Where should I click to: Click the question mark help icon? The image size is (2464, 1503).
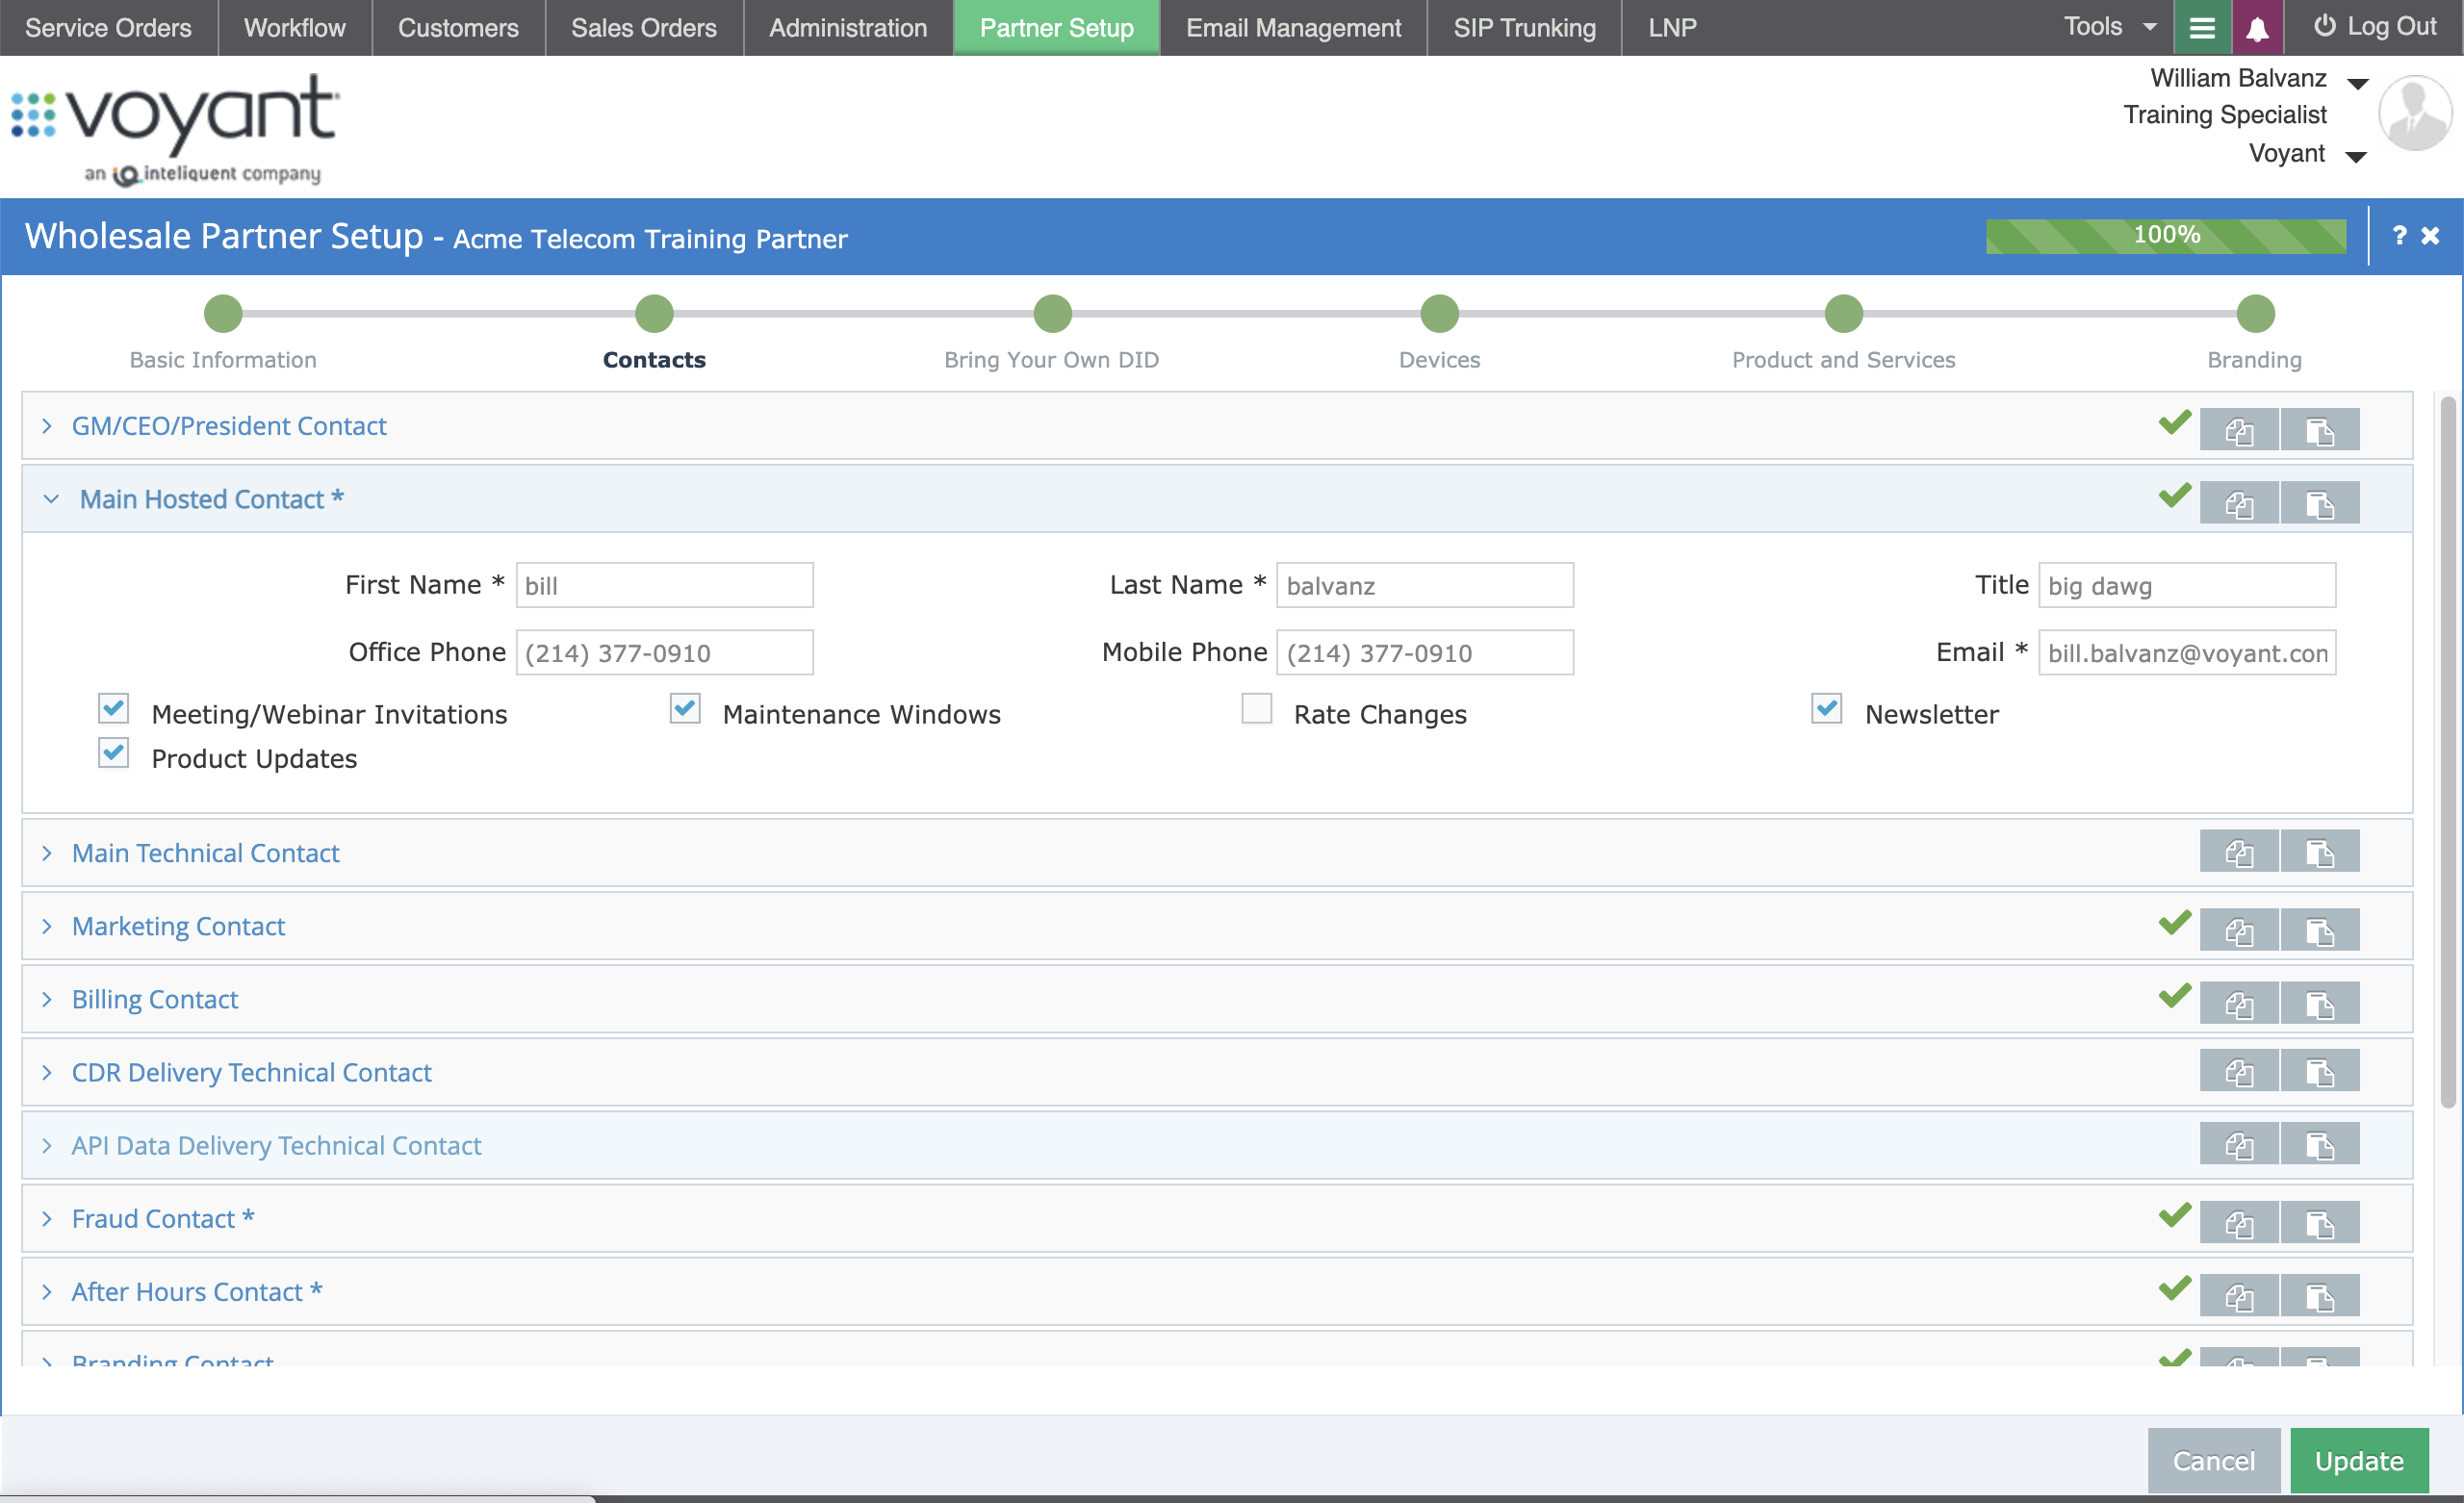2399,235
